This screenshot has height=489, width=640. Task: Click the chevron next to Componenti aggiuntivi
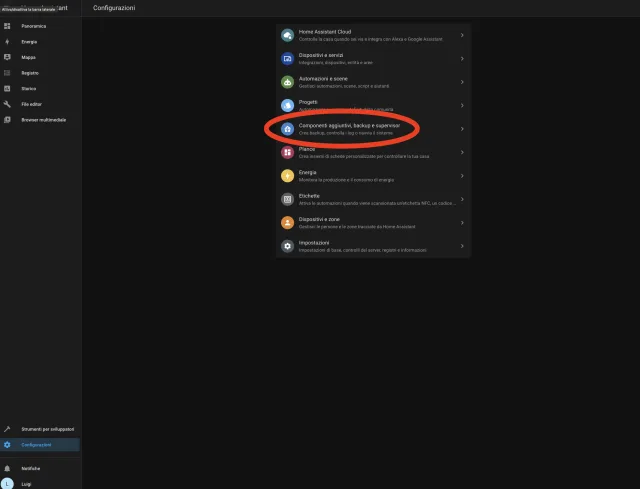[461, 129]
